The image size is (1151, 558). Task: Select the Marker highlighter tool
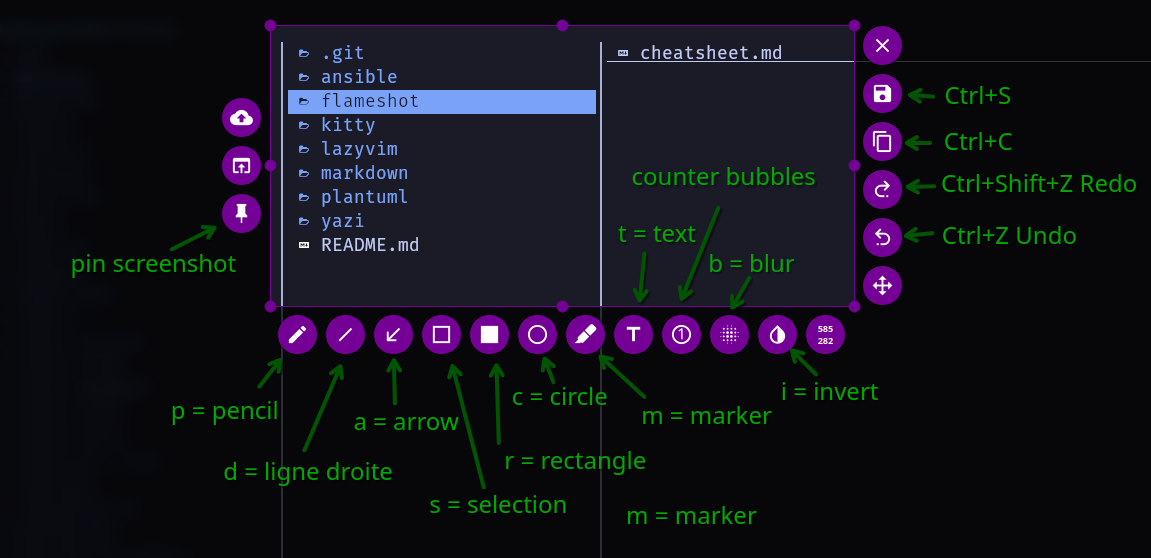coord(586,335)
